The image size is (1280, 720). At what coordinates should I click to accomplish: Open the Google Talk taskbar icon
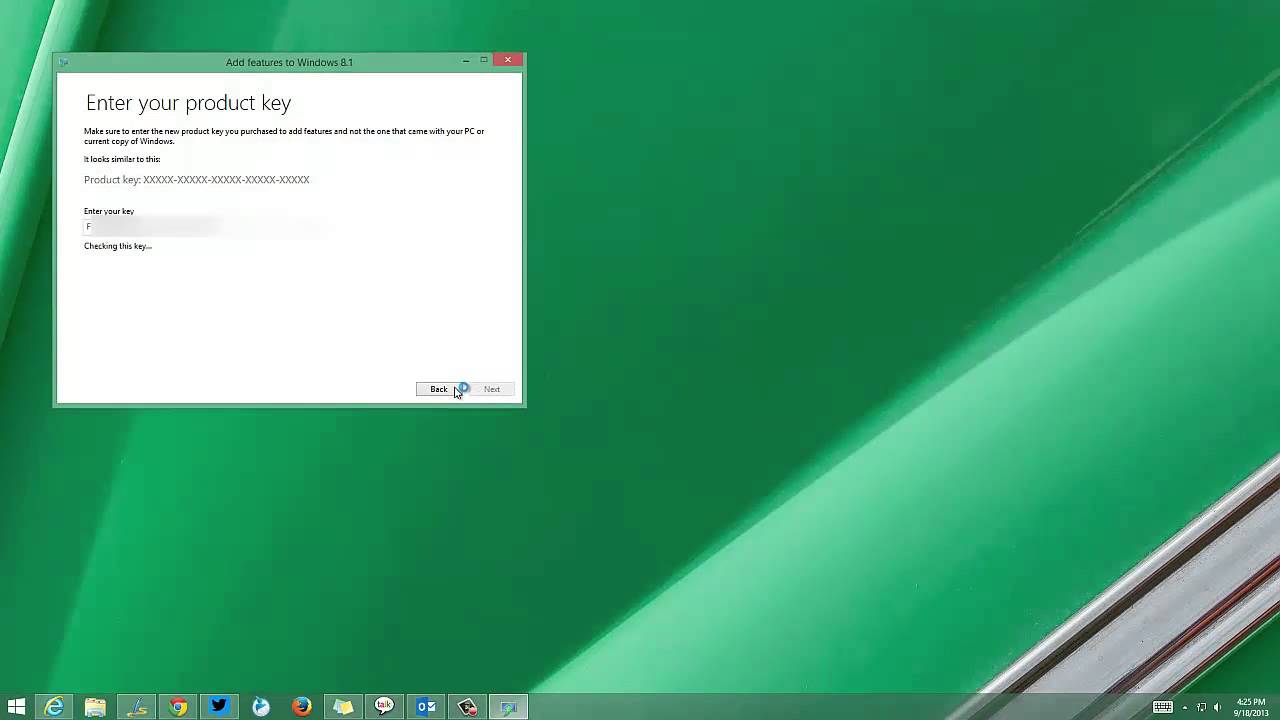click(x=385, y=707)
